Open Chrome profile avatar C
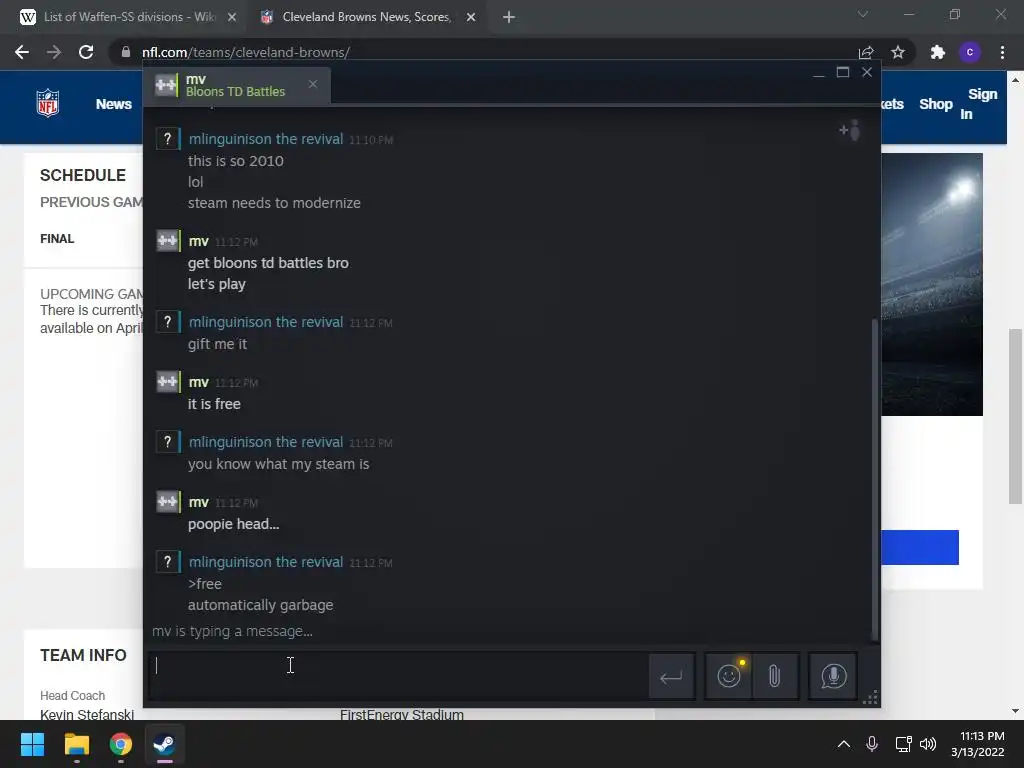The height and width of the screenshot is (768, 1024). coord(970,52)
